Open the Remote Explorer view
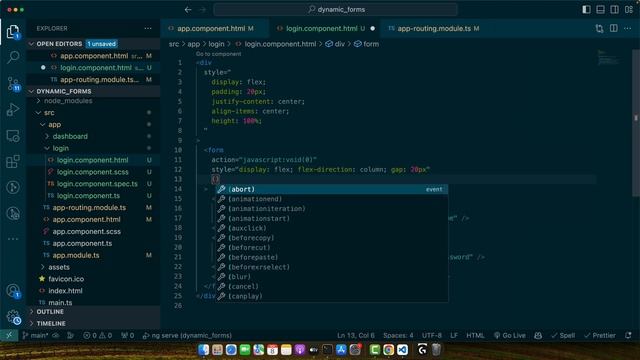640x360 pixels. [x=13, y=136]
